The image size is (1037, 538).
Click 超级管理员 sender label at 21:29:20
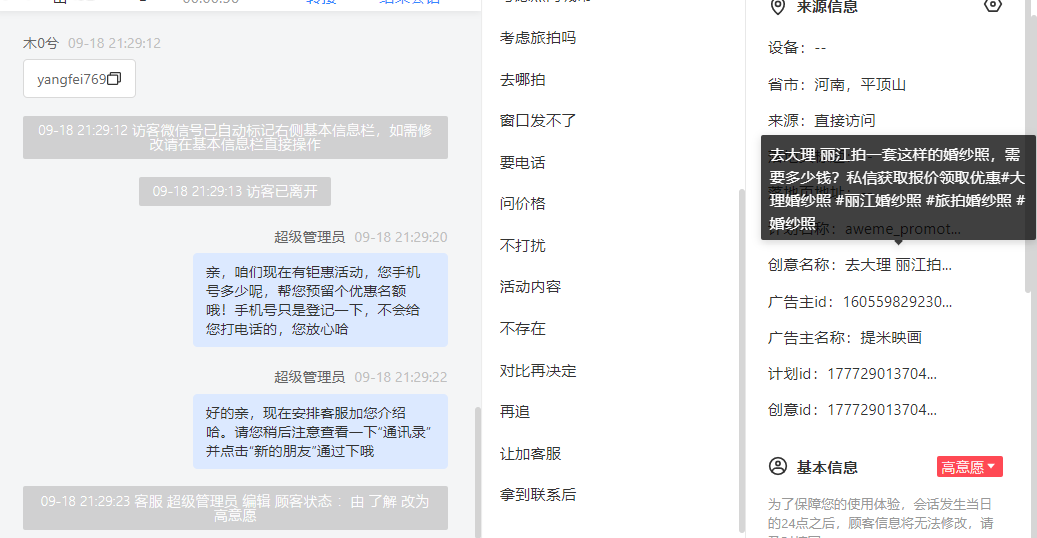310,237
